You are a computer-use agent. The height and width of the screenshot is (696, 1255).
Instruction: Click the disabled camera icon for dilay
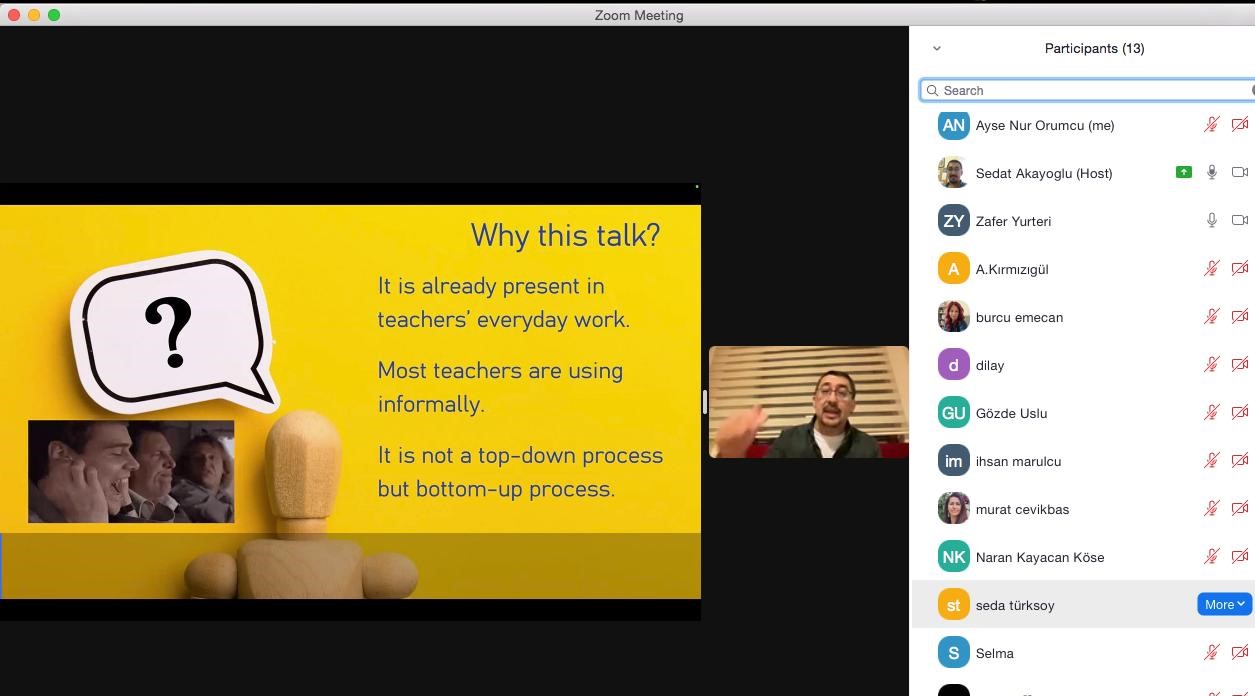click(x=1239, y=364)
